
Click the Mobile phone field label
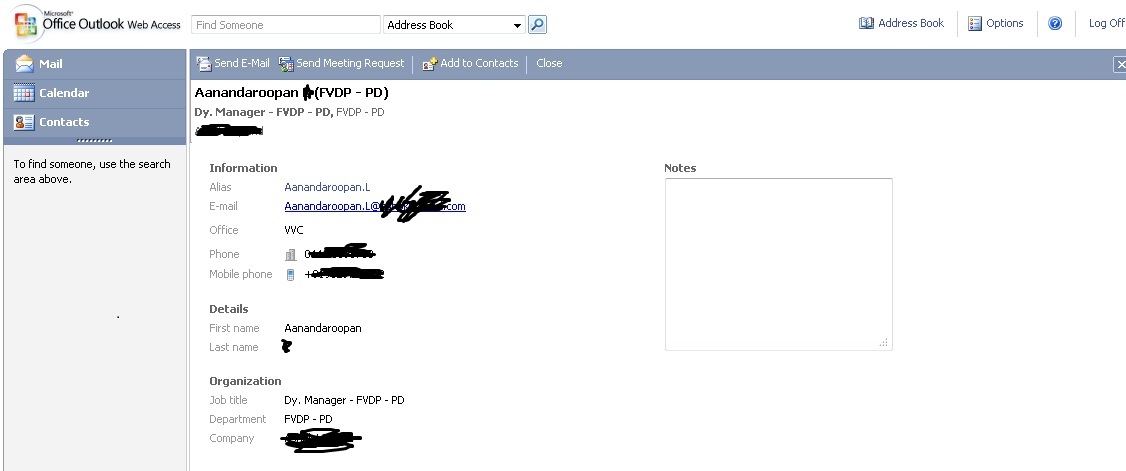(x=241, y=274)
